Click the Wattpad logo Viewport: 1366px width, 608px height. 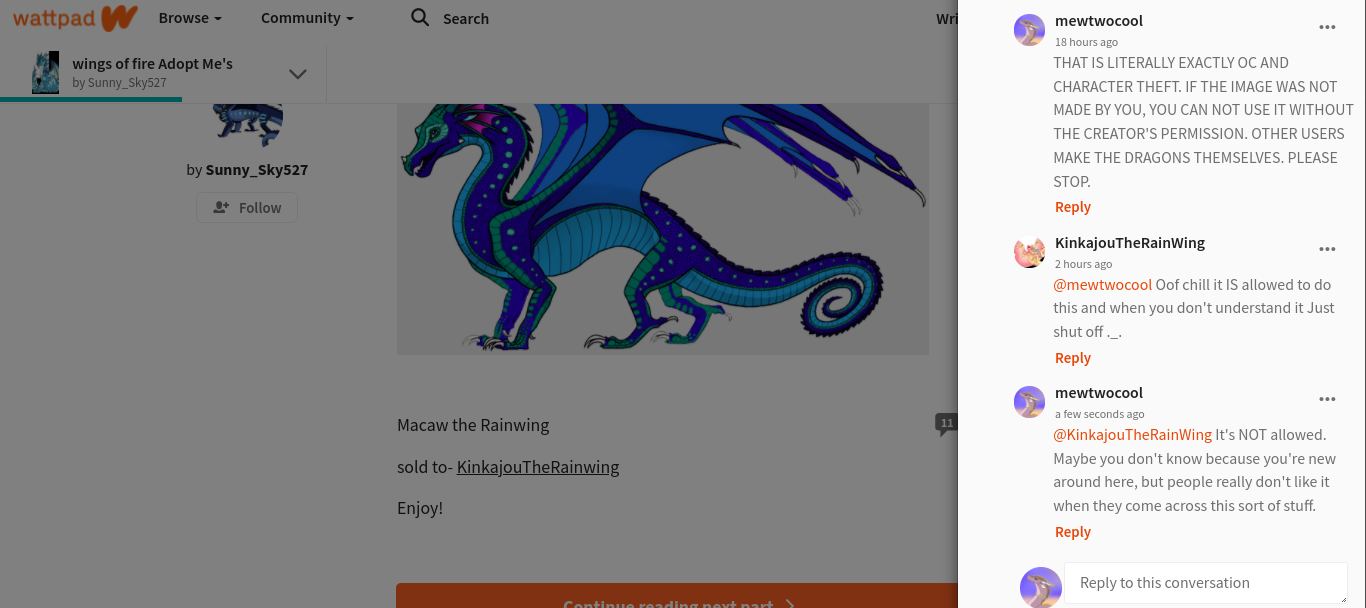[x=75, y=18]
